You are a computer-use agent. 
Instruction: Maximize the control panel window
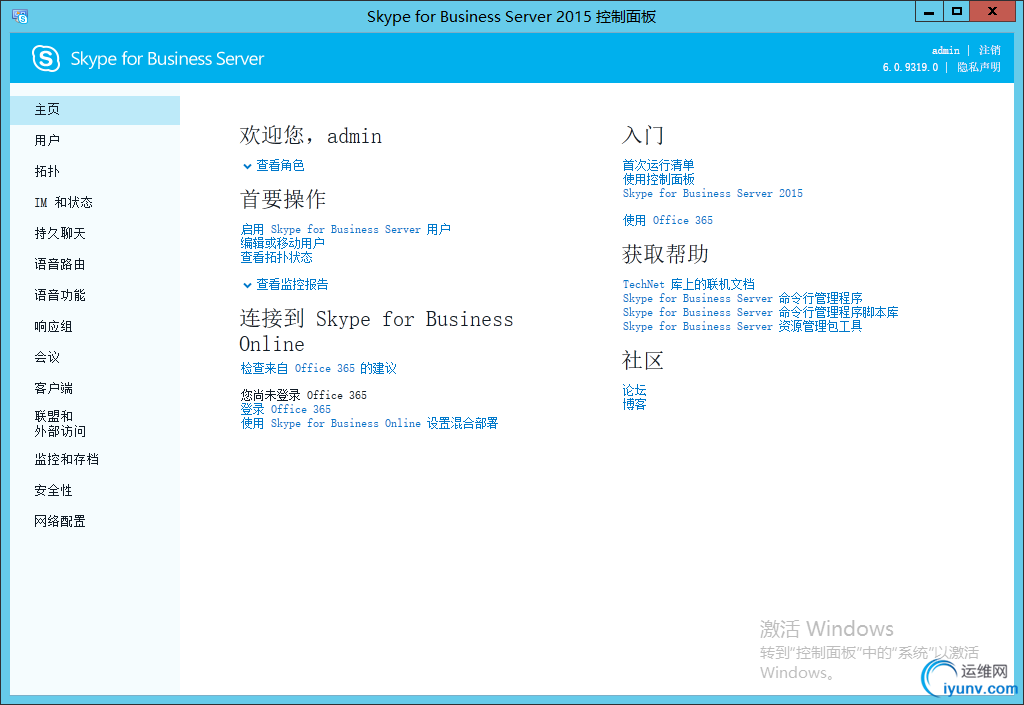point(957,11)
